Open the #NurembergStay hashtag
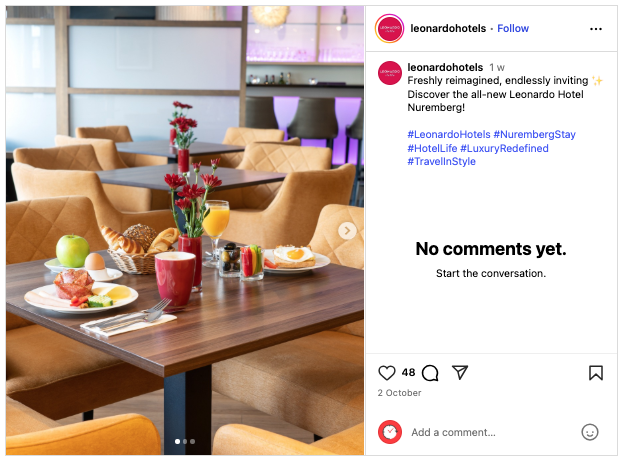Screen dimensions: 622x460 coord(534,134)
